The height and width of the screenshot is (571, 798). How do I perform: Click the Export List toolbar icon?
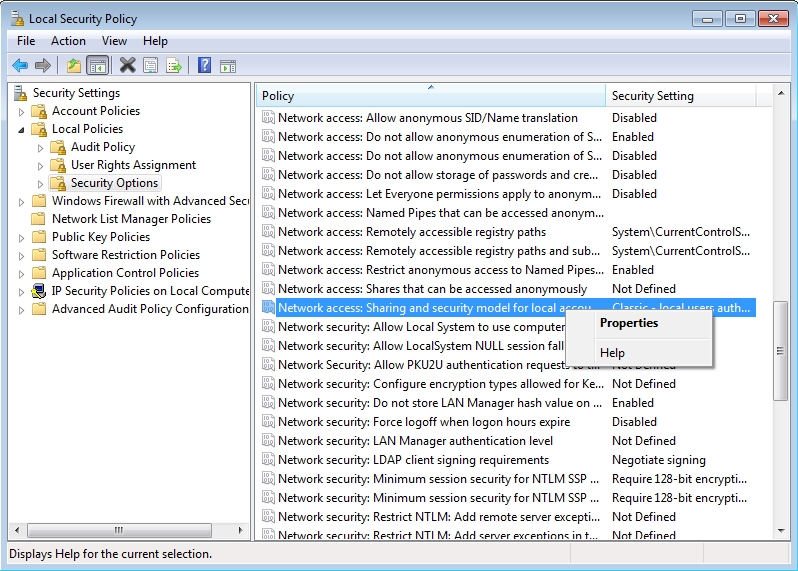pyautogui.click(x=174, y=66)
